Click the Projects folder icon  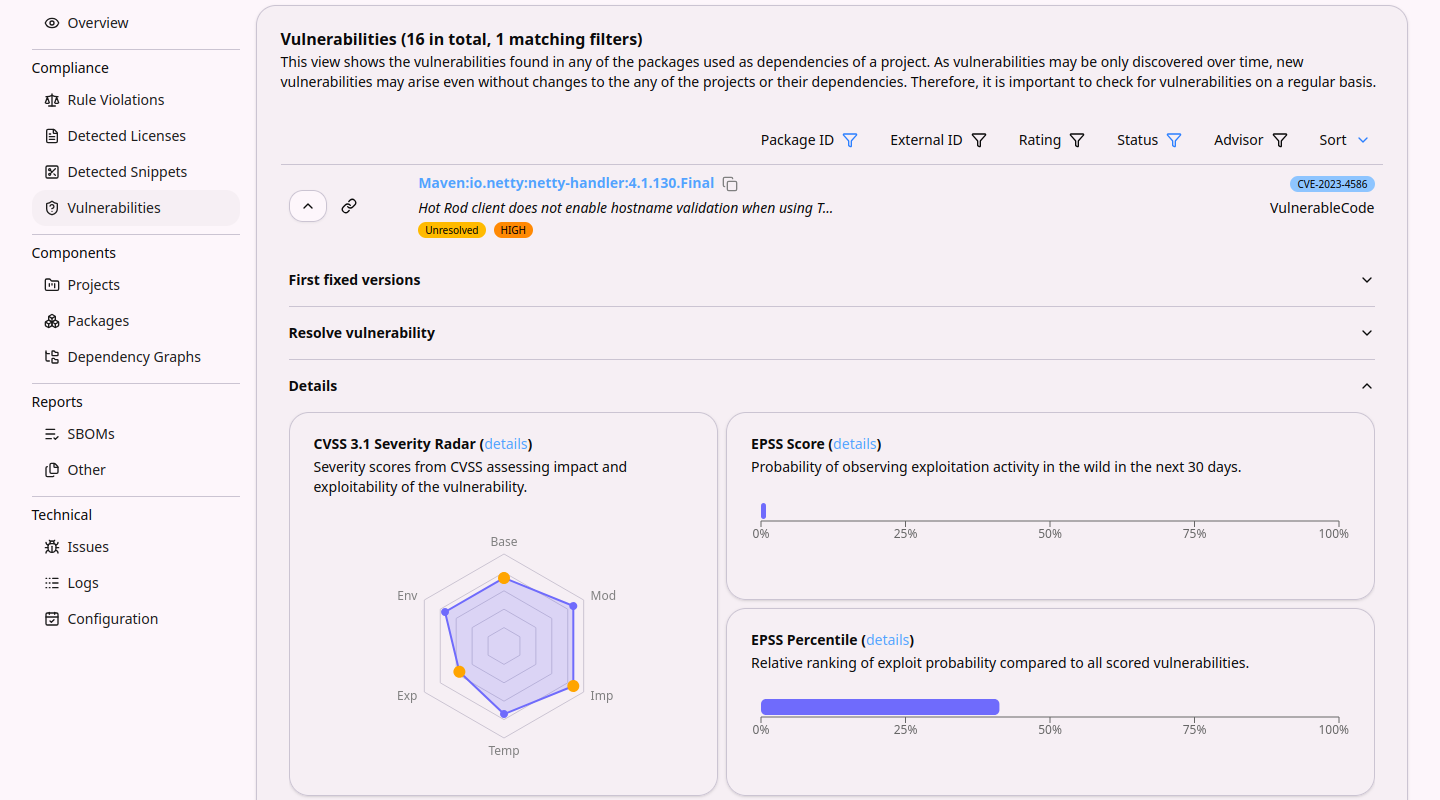[52, 285]
